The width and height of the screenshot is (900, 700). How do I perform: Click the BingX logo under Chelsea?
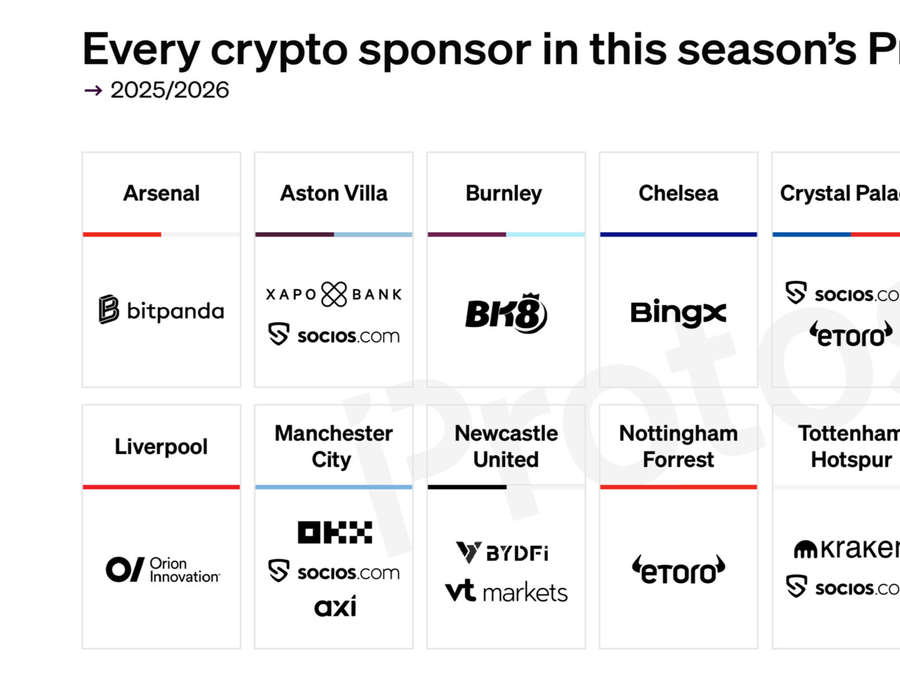point(678,313)
